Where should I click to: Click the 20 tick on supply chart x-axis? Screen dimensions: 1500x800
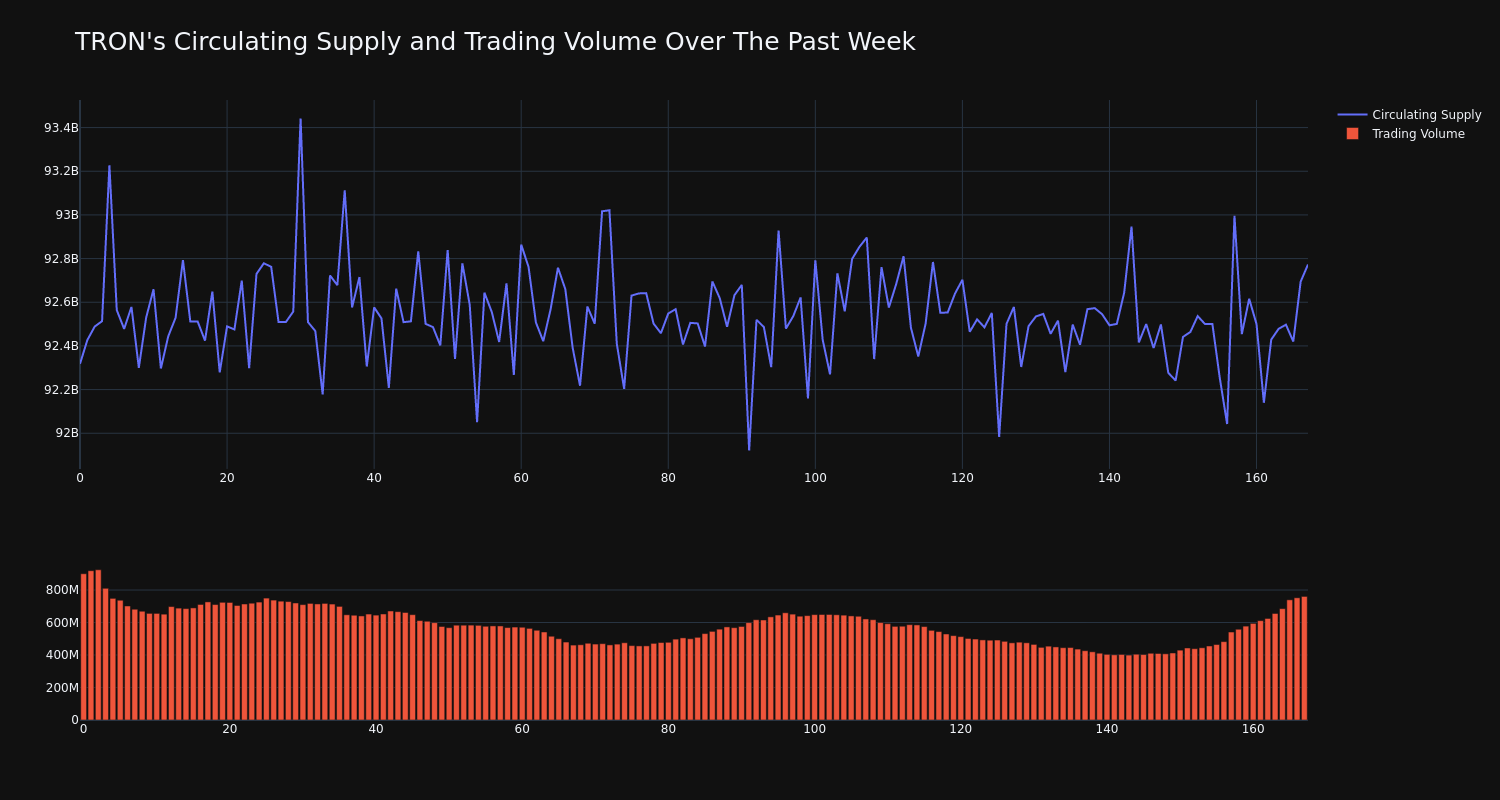point(227,478)
